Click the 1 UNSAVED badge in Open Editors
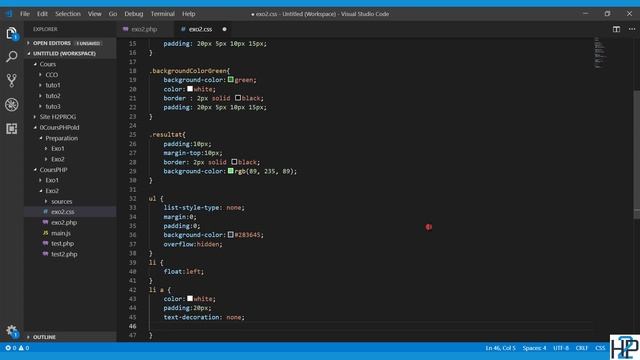Image resolution: width=640 pixels, height=360 pixels. tap(88, 43)
